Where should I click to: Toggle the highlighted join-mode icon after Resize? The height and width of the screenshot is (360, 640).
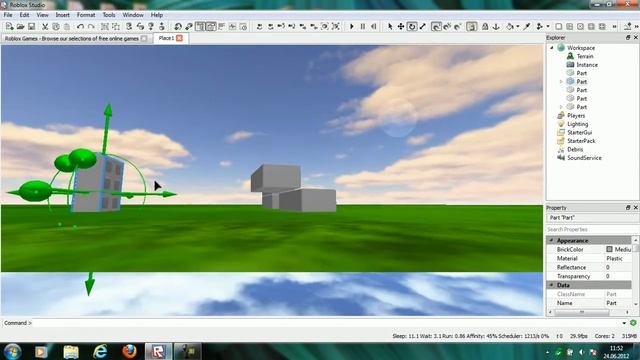436,27
